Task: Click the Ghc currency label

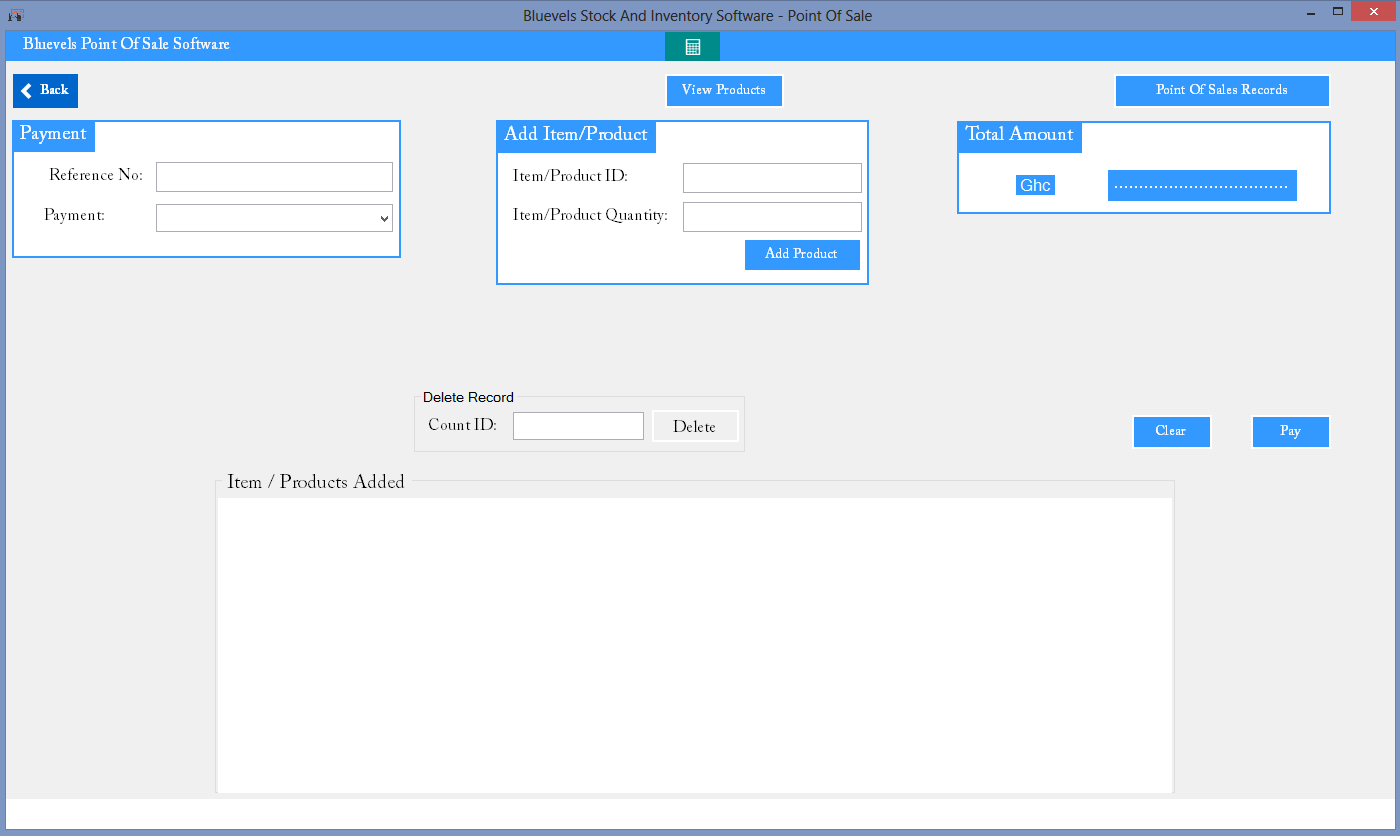Action: [1035, 186]
